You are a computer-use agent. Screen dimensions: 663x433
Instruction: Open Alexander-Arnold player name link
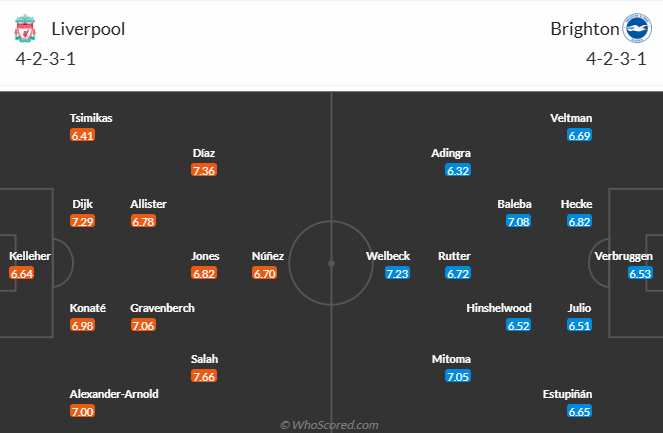[x=113, y=394]
